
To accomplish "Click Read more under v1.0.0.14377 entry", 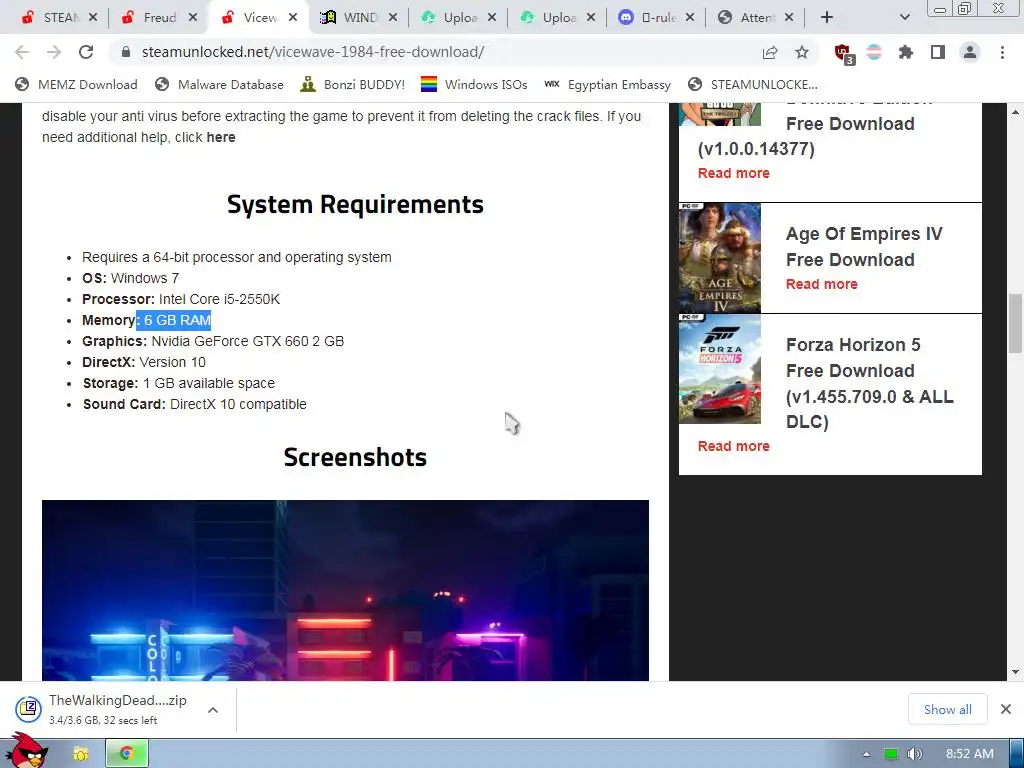I will click(733, 173).
